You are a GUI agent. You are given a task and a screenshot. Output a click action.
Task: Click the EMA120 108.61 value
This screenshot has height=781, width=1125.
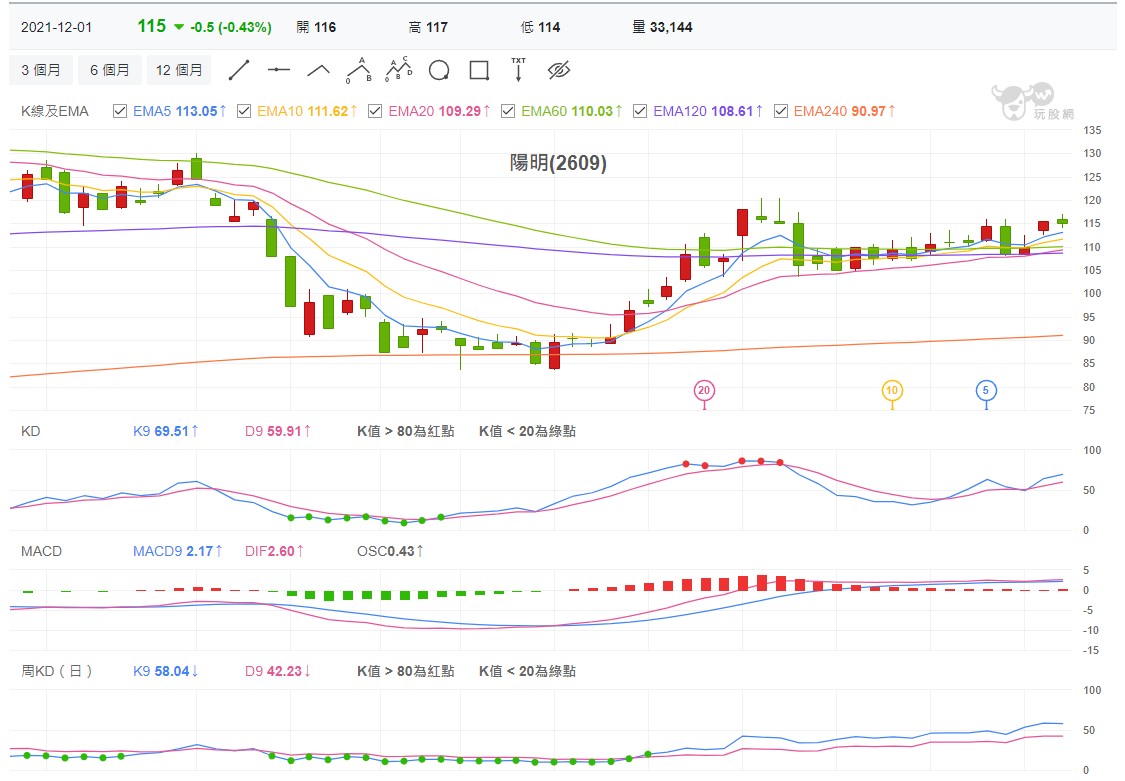click(708, 111)
